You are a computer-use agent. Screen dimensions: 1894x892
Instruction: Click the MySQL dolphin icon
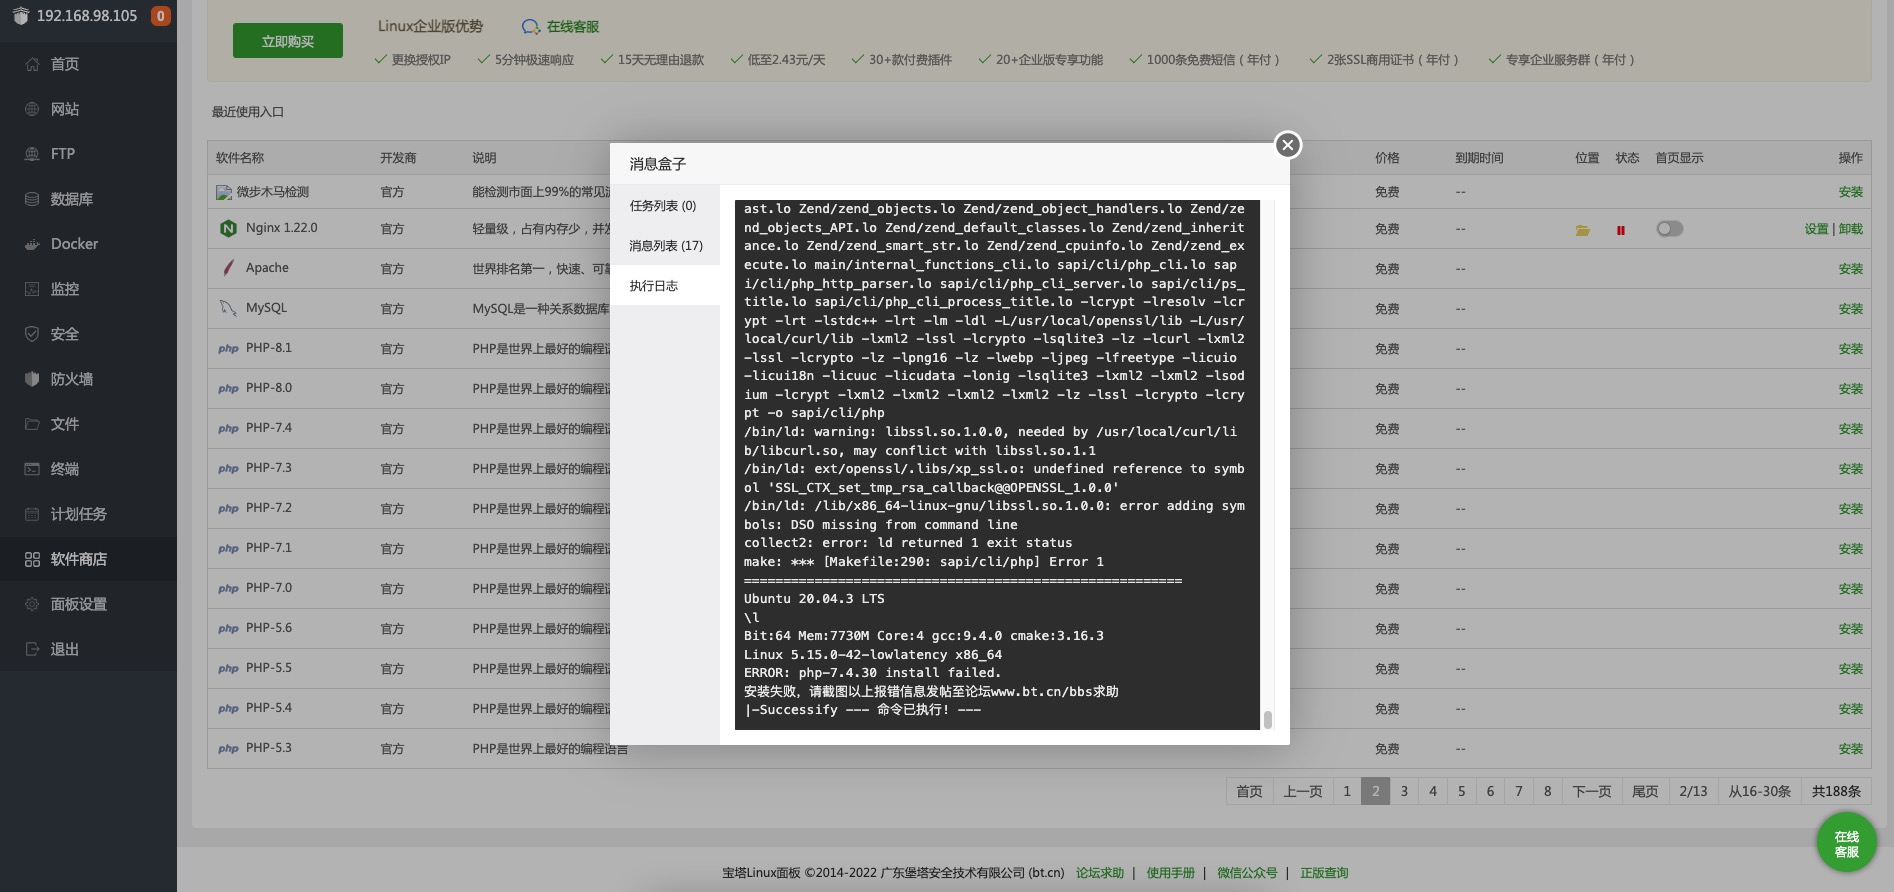point(228,308)
